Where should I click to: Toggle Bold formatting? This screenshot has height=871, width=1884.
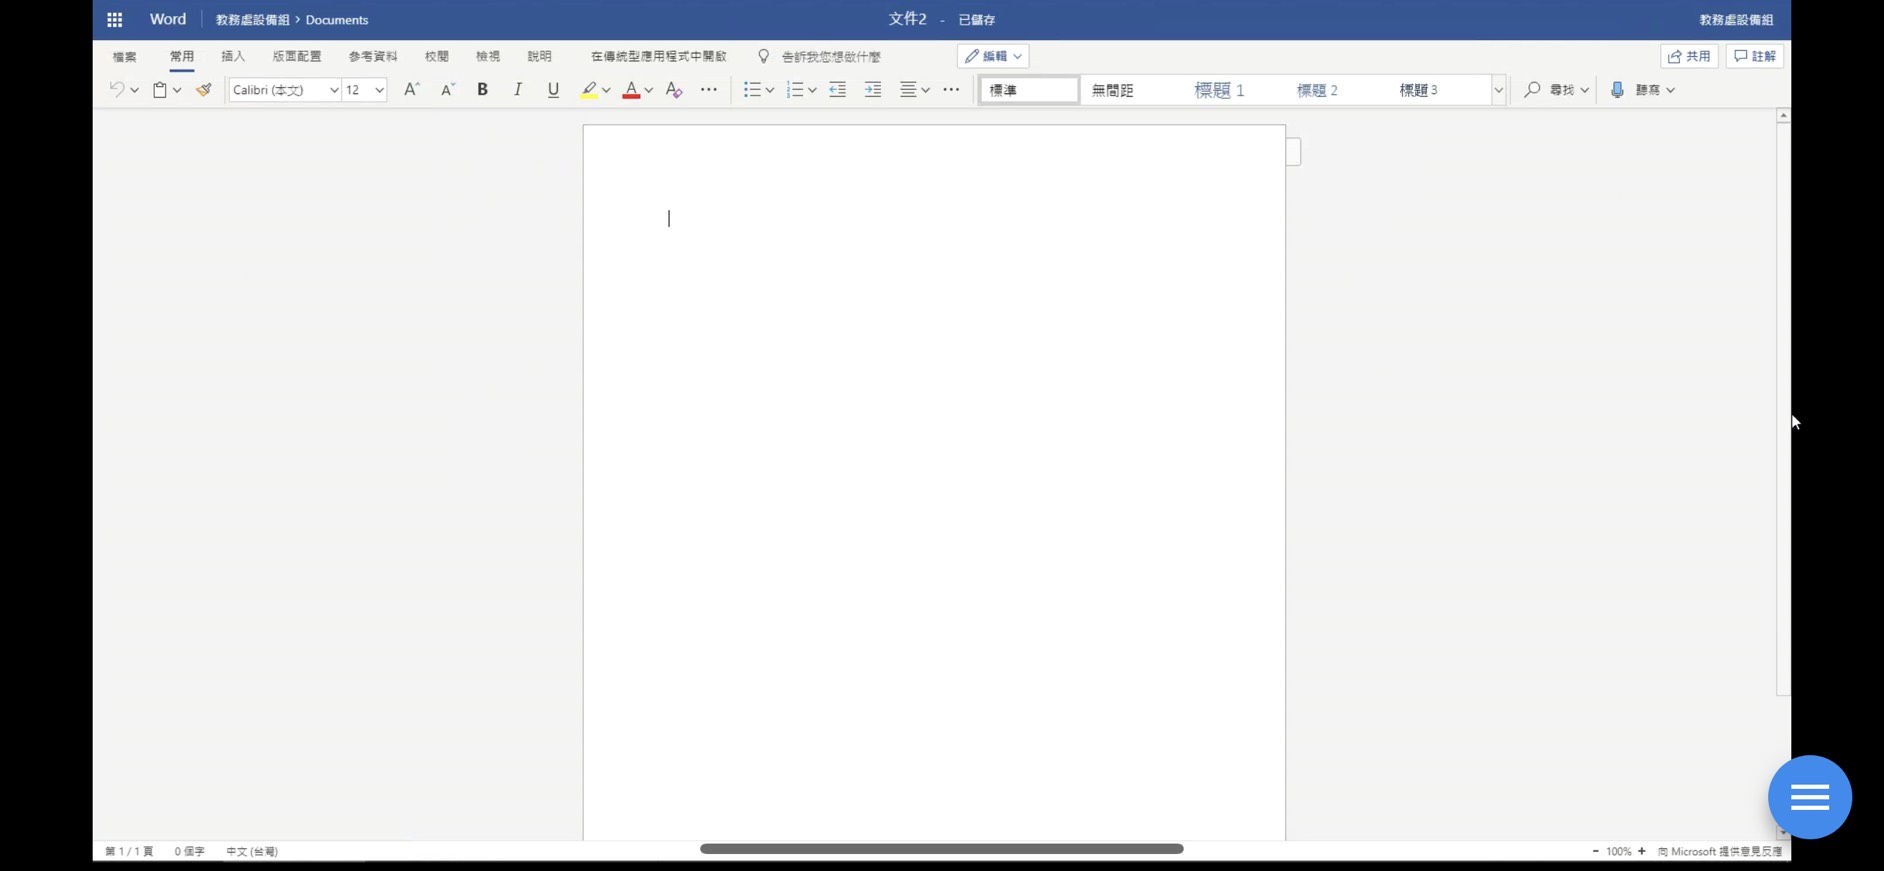tap(482, 90)
